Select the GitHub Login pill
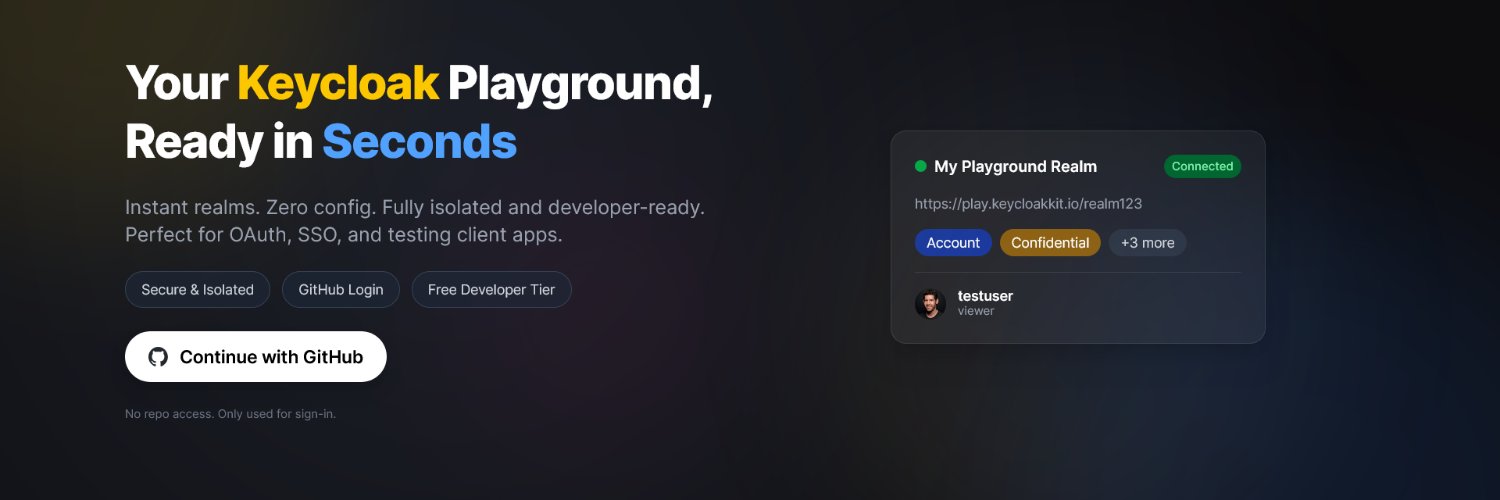 (341, 290)
